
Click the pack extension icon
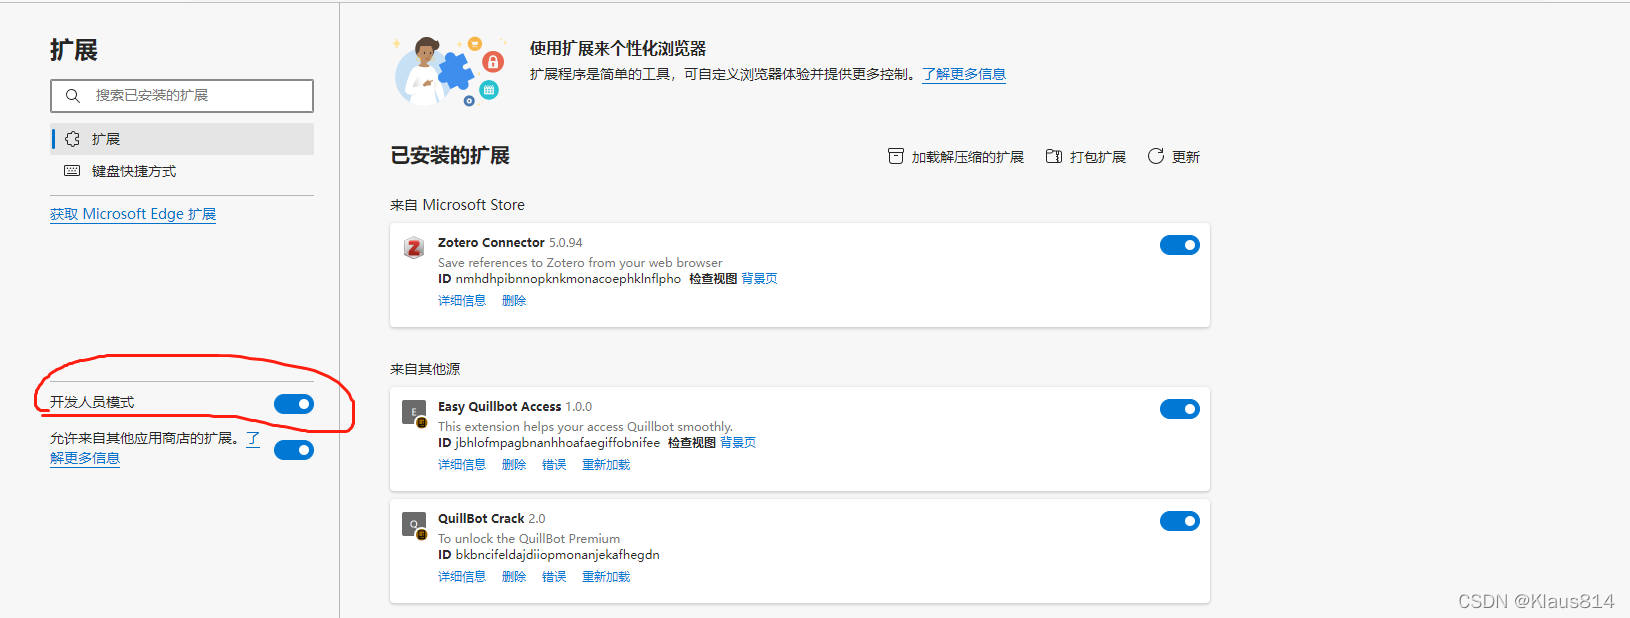click(x=1054, y=156)
